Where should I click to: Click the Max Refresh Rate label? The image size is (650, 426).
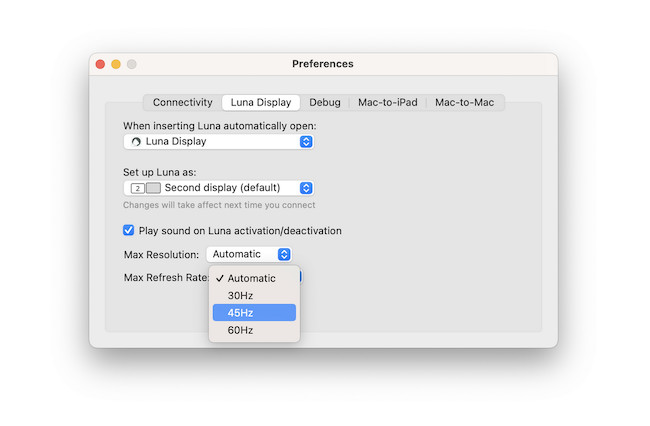click(166, 277)
